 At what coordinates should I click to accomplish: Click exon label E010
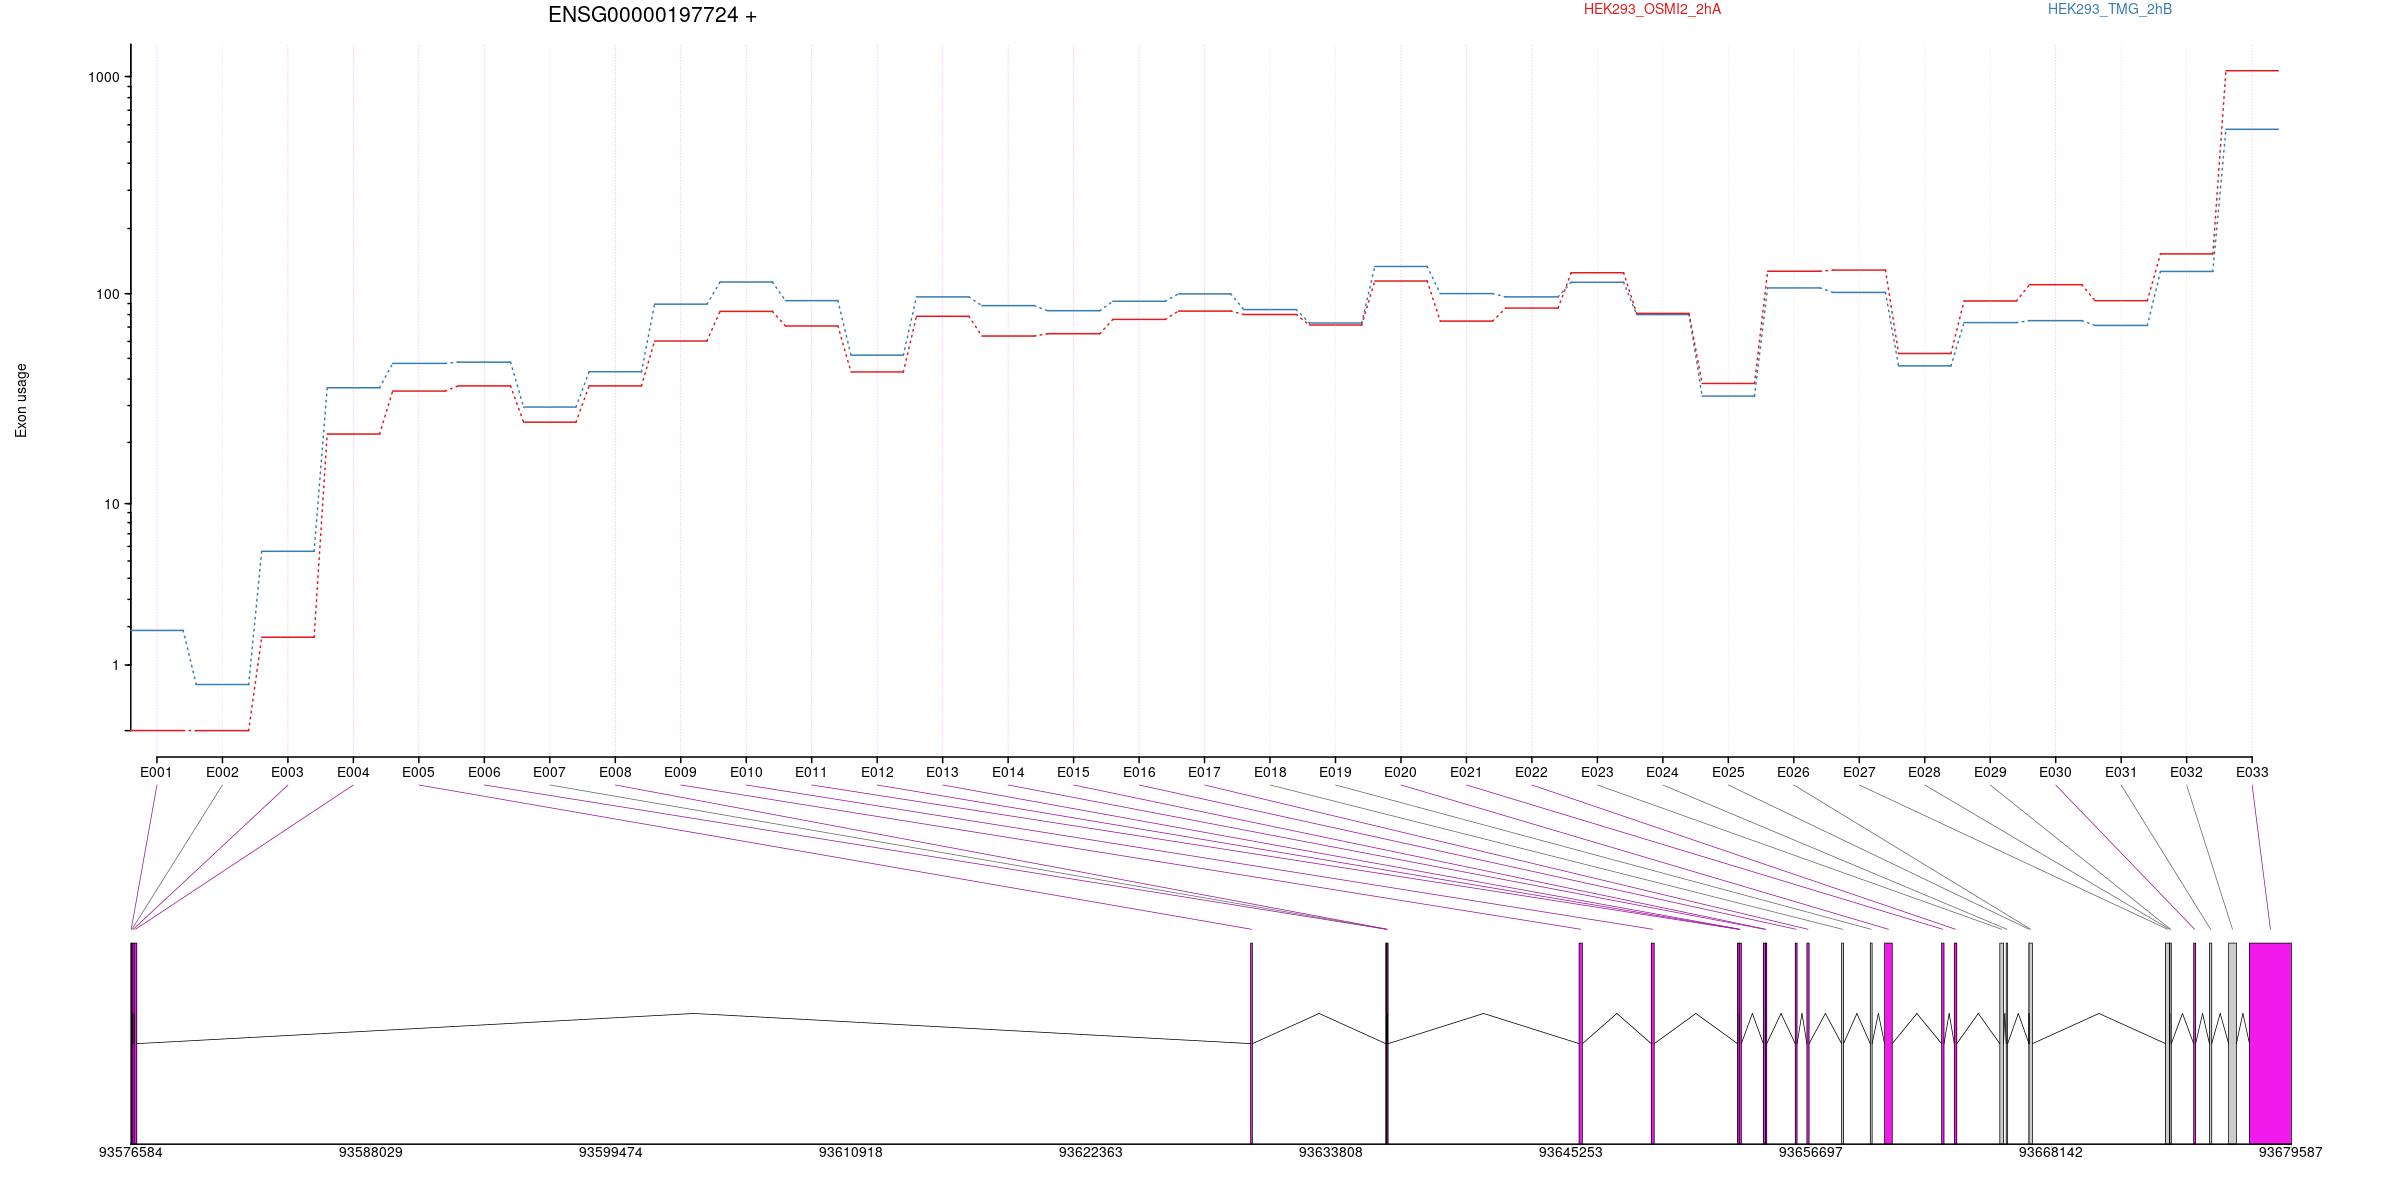(746, 772)
